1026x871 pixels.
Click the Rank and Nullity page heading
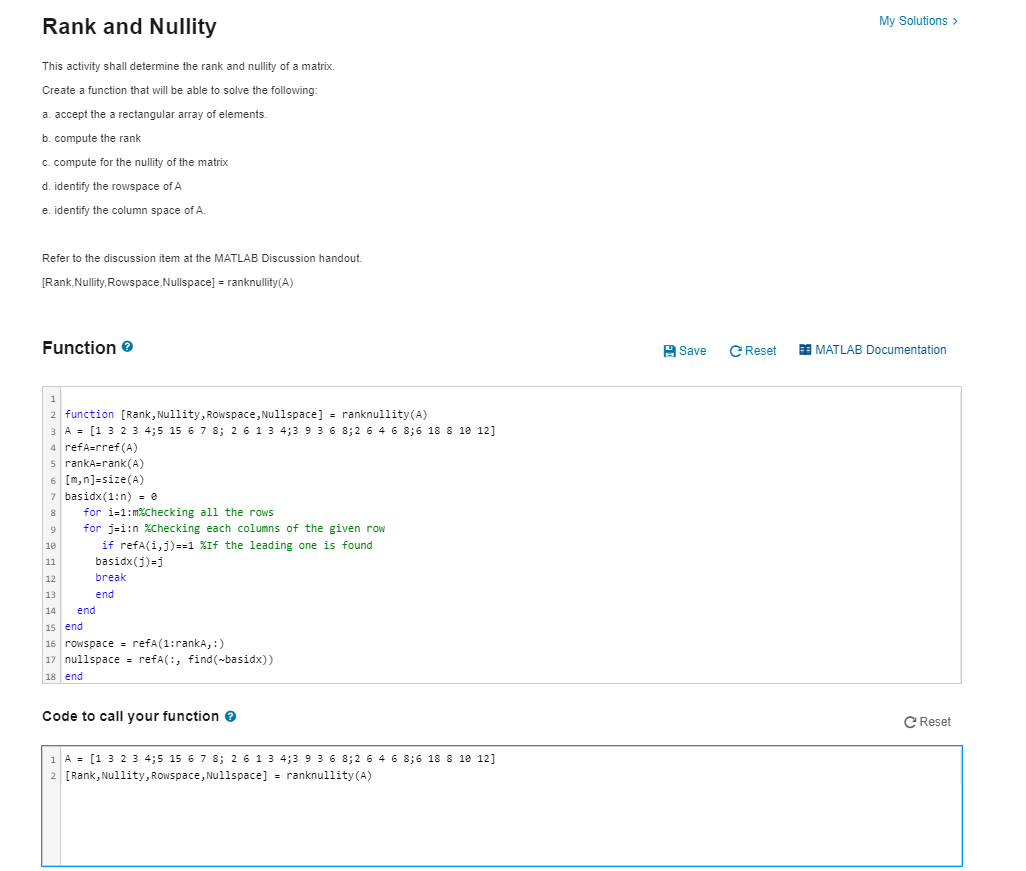[x=129, y=27]
